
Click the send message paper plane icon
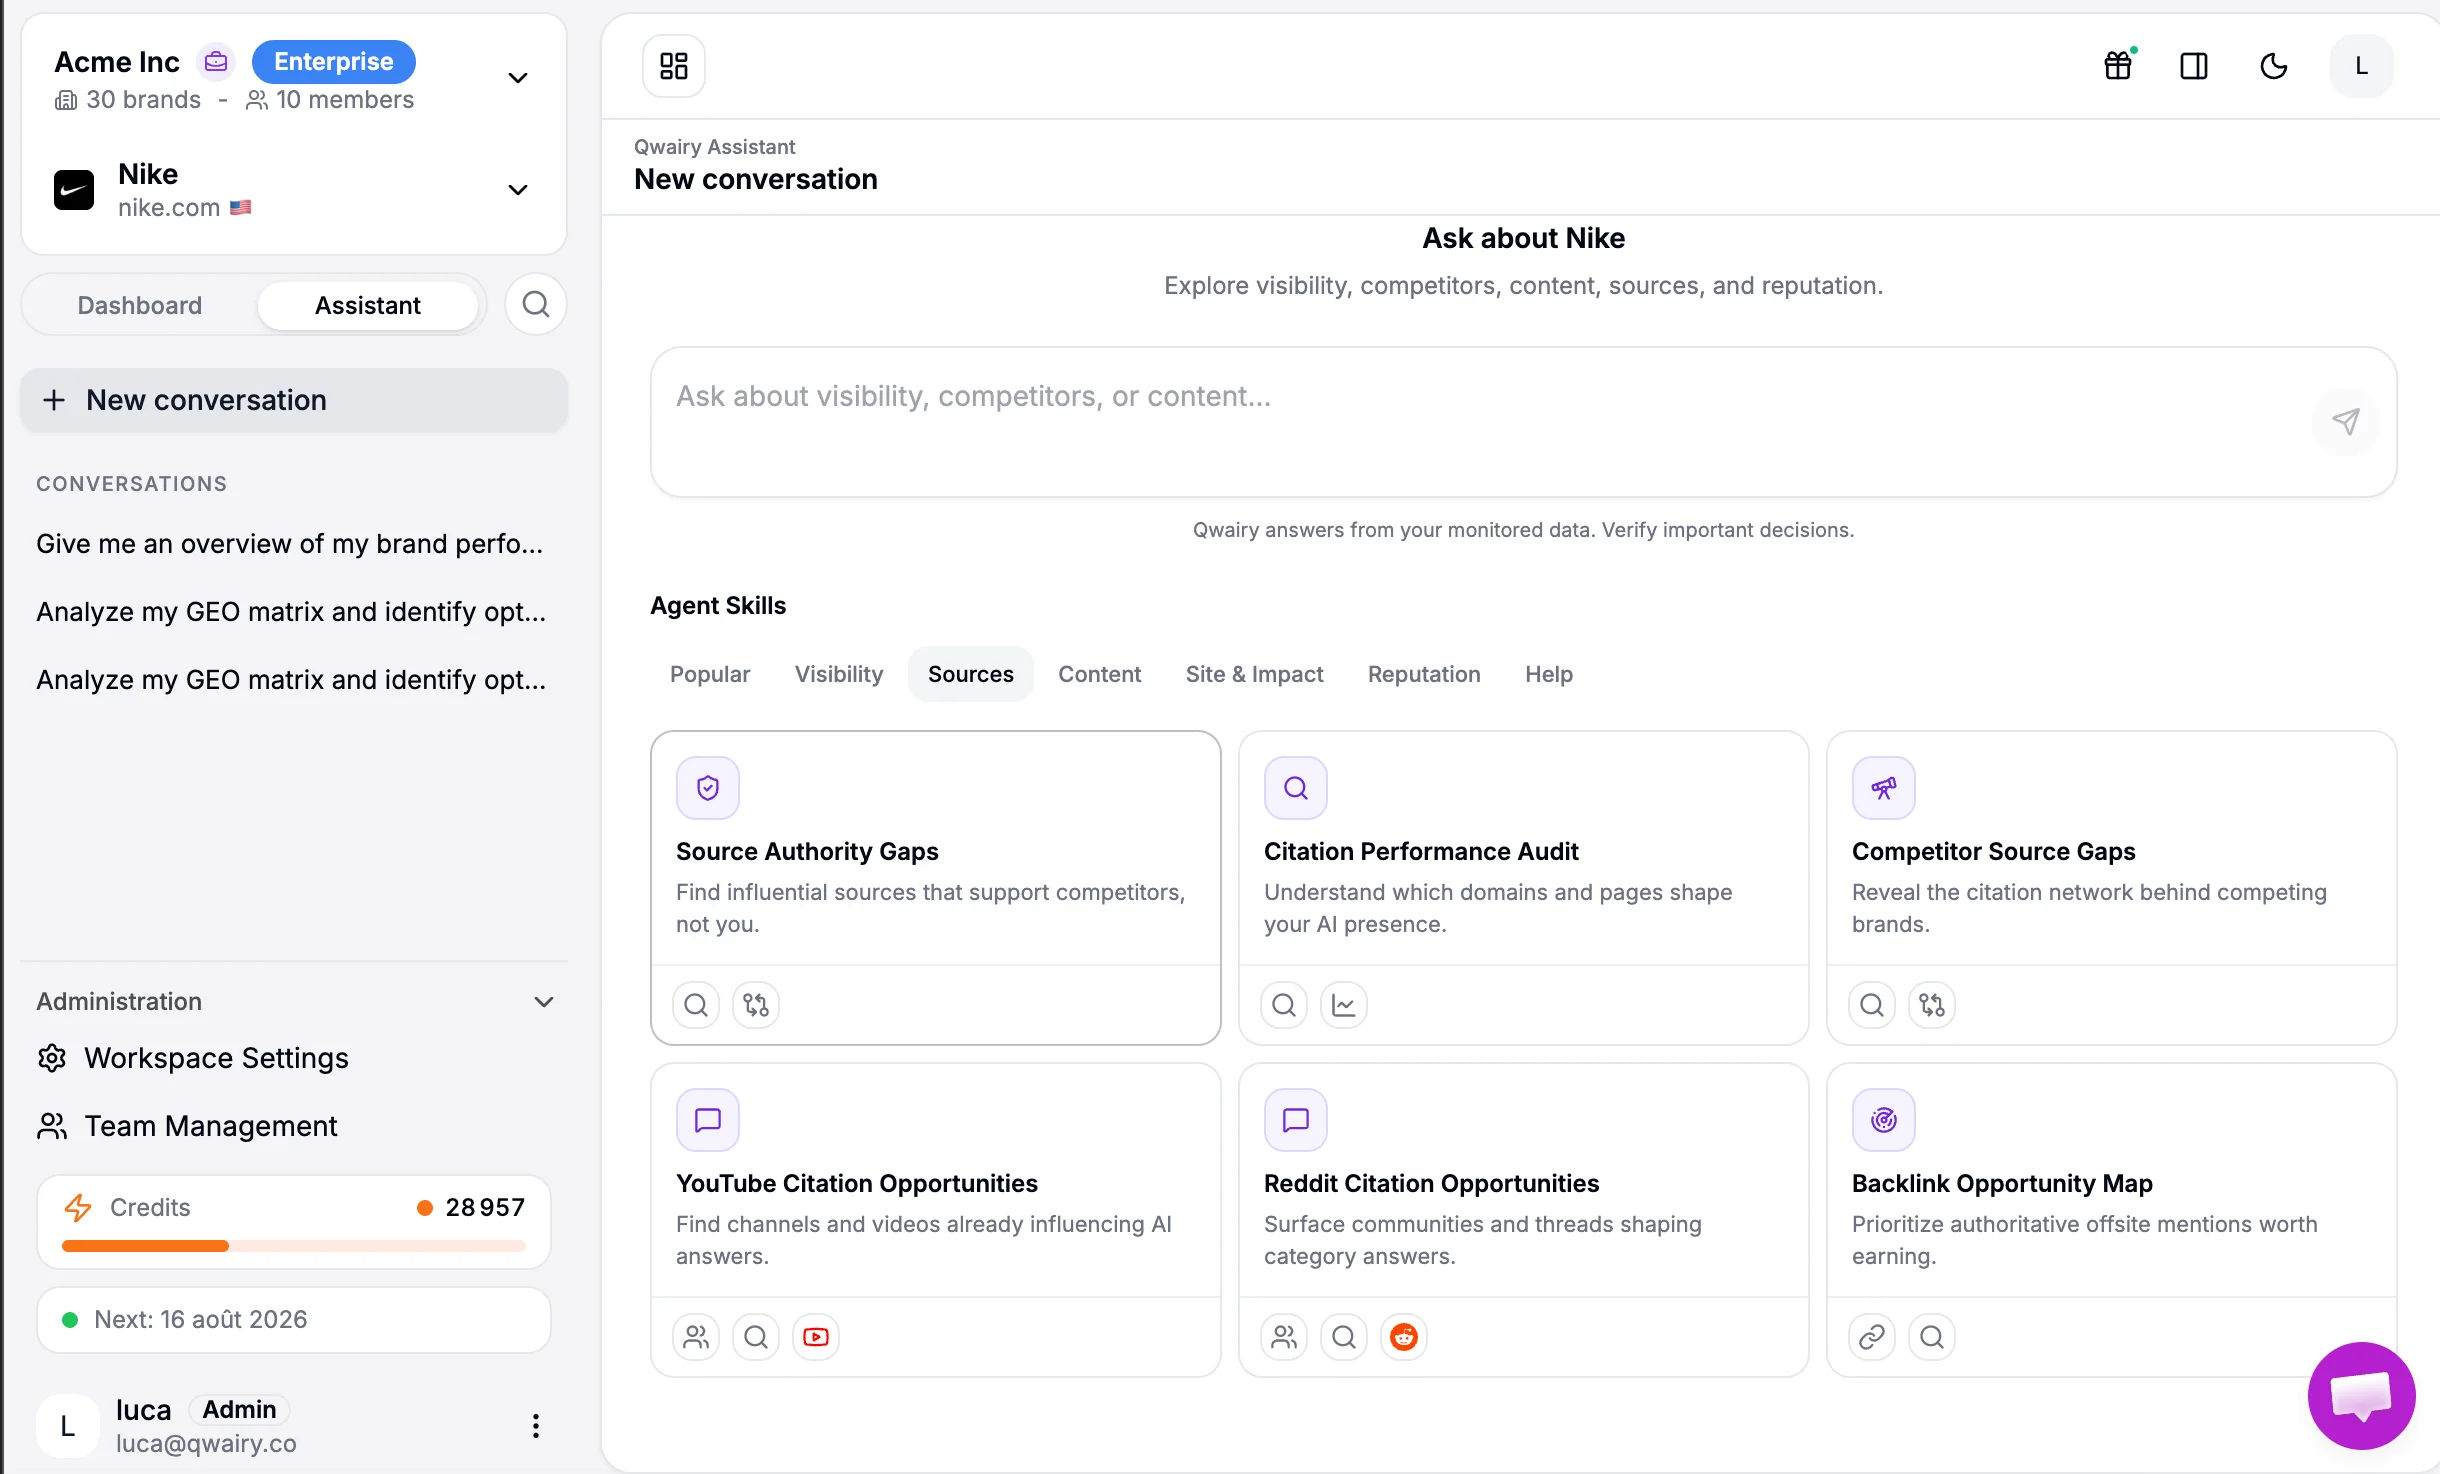(x=2346, y=421)
